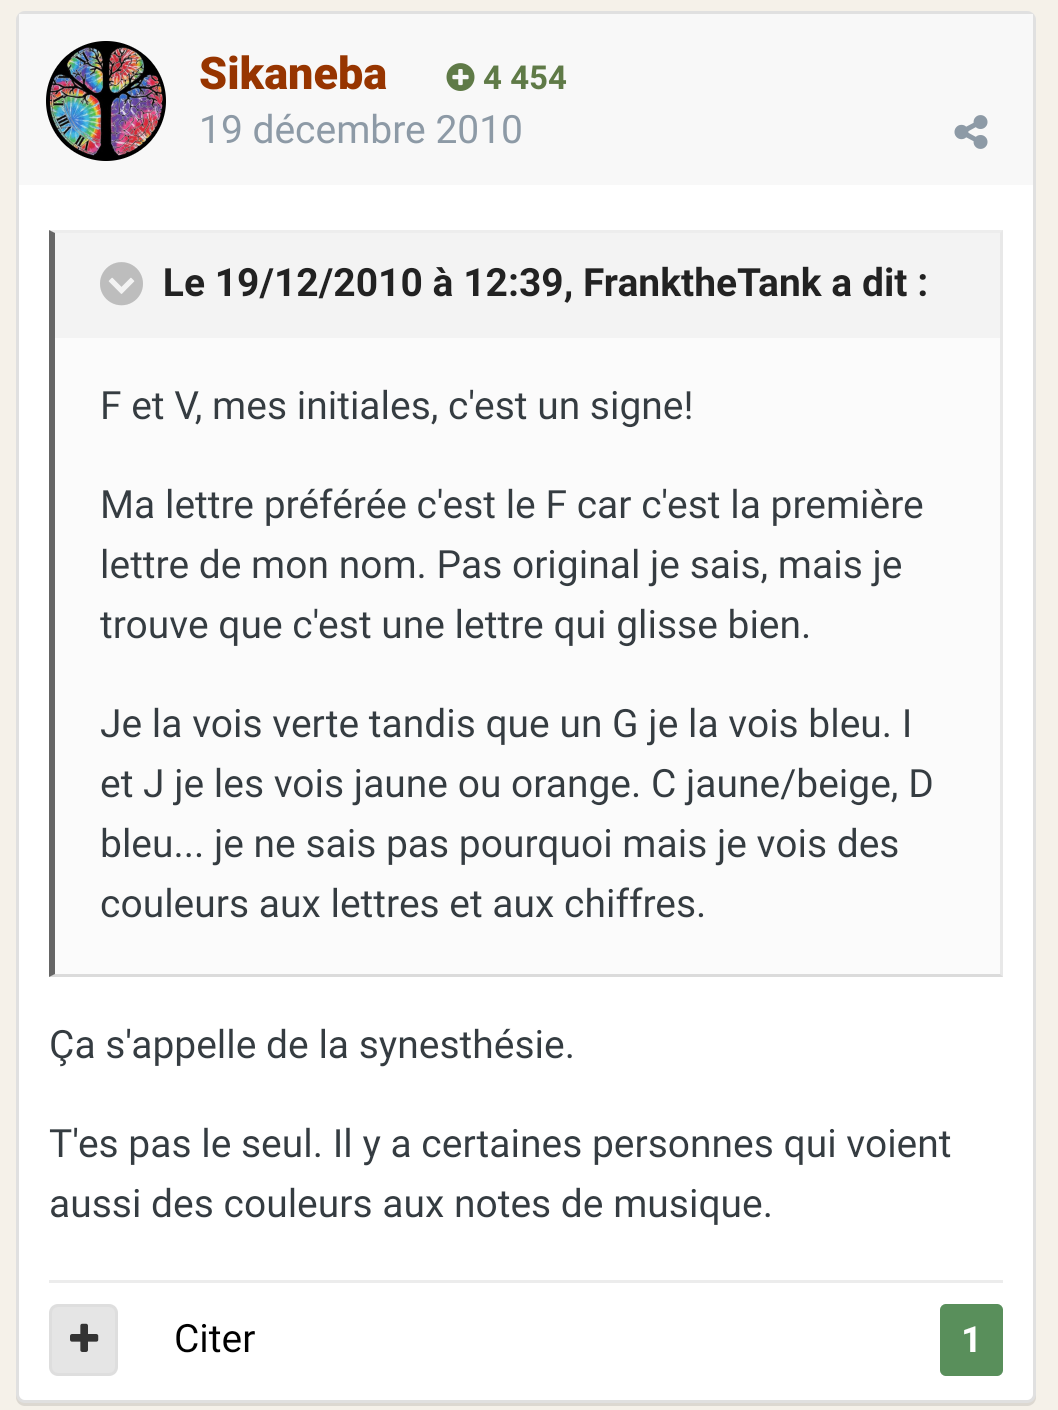Open the 19 décembre 2010 post date link

[361, 130]
